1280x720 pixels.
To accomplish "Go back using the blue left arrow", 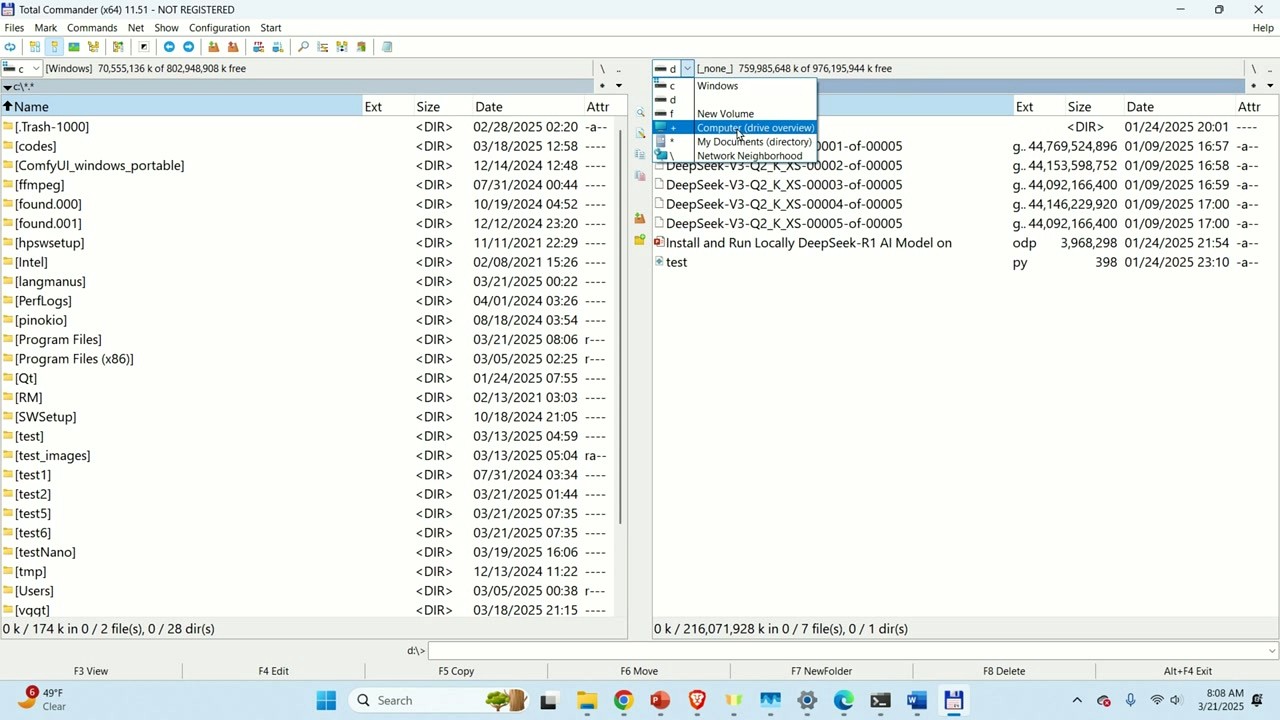I will click(x=169, y=47).
